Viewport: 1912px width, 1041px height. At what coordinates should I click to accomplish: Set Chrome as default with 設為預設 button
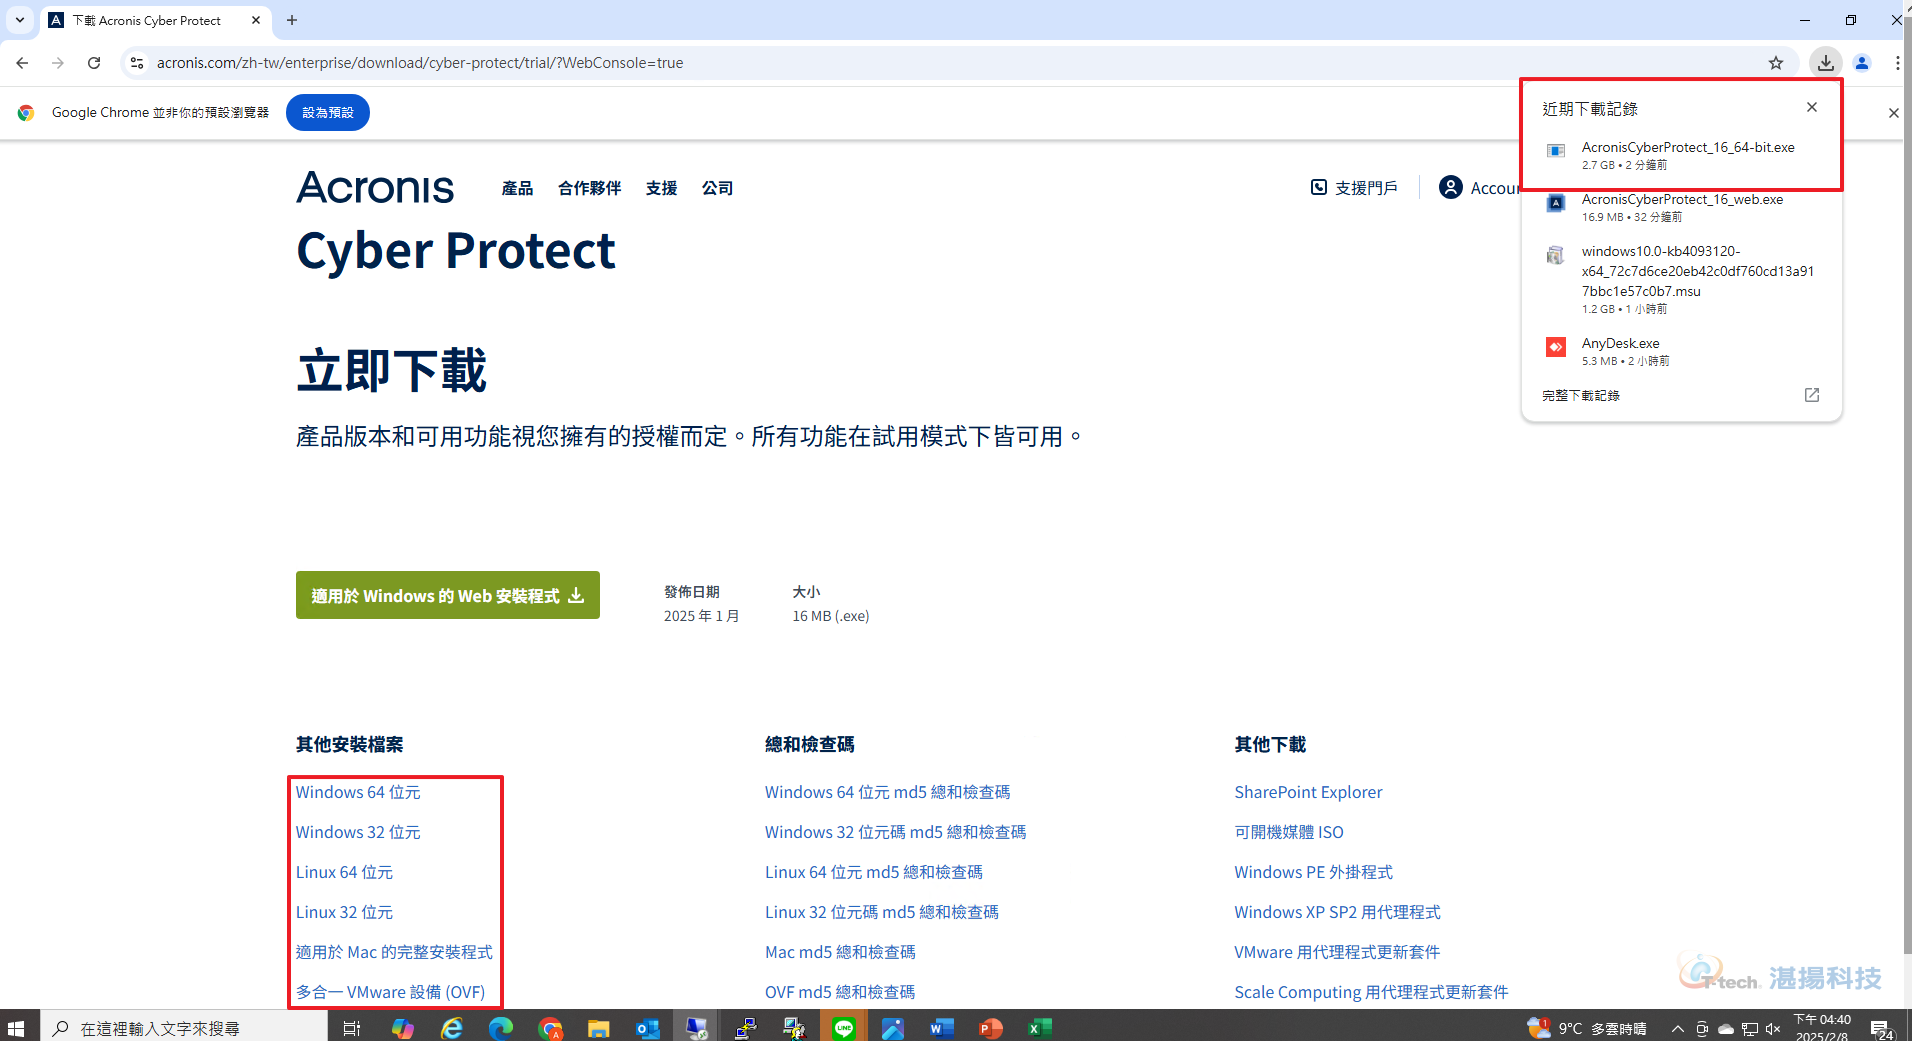tap(328, 113)
